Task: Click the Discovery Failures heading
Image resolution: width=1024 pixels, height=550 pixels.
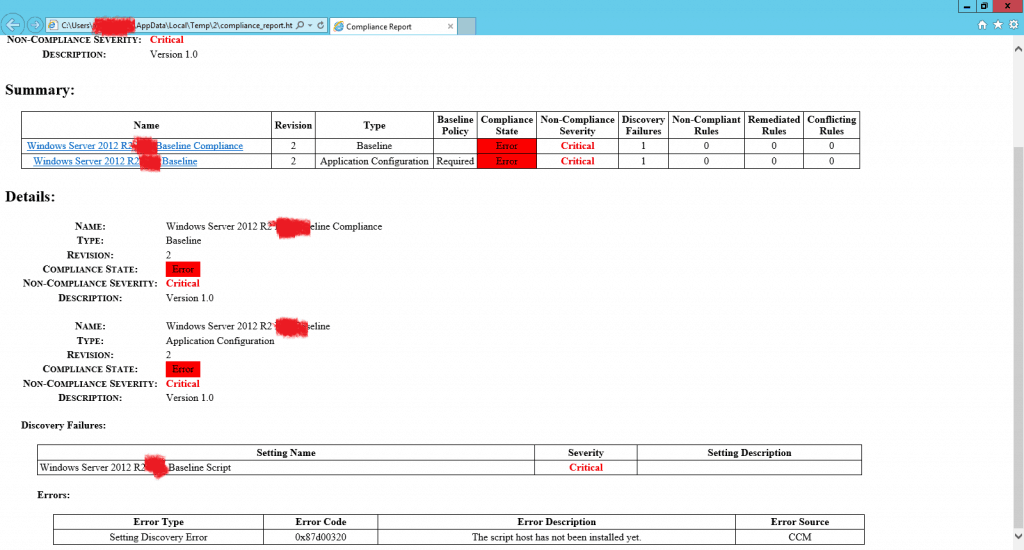Action: point(63,425)
